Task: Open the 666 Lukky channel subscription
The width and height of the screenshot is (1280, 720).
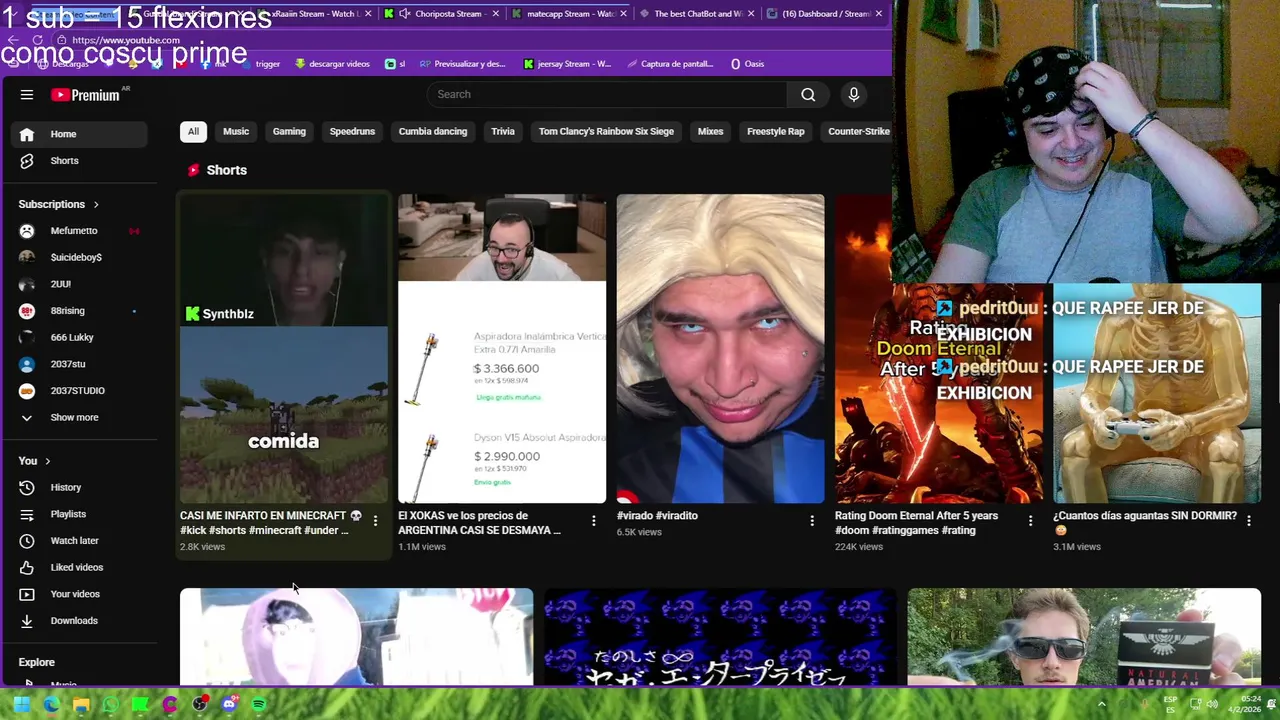Action: pos(78,337)
